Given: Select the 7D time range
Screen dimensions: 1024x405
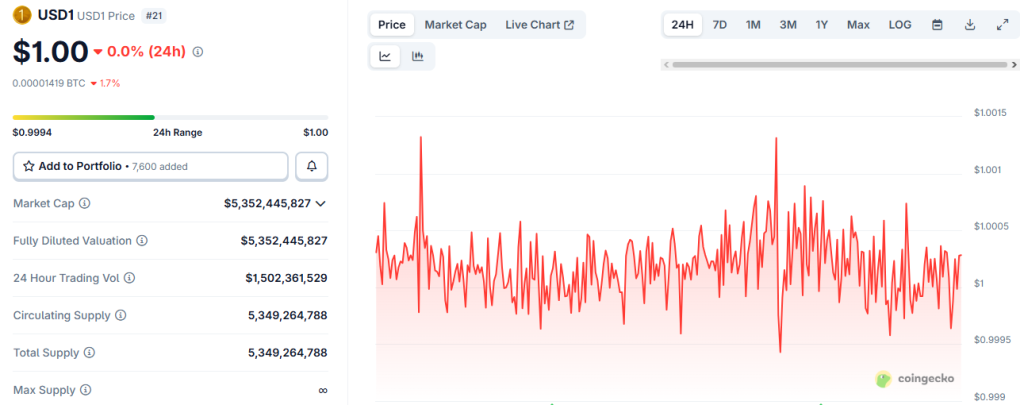Looking at the screenshot, I should click(720, 25).
